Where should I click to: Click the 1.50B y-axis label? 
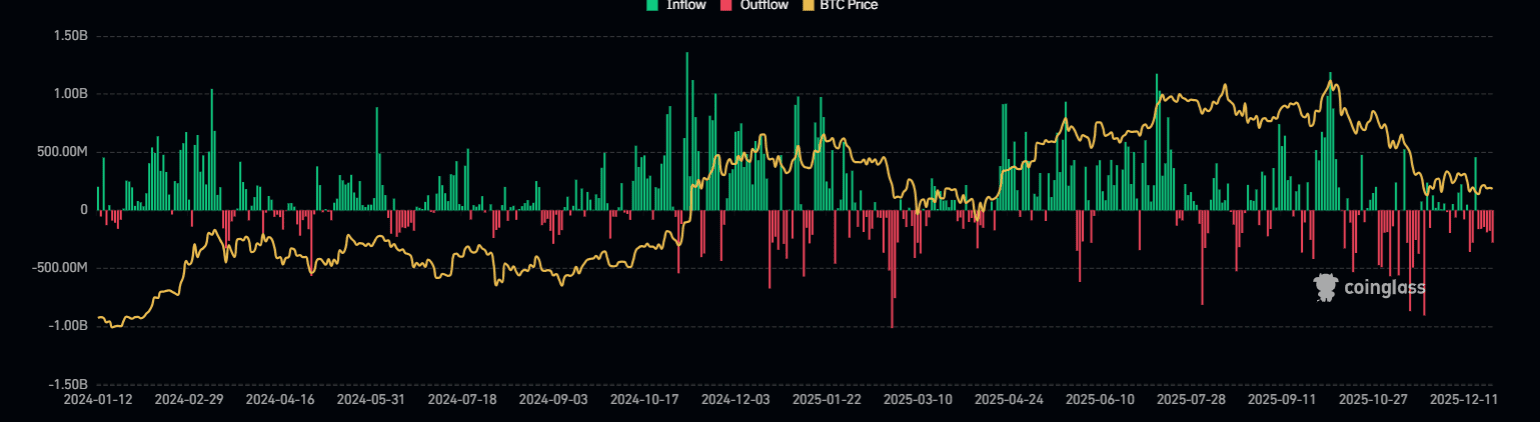coord(69,36)
